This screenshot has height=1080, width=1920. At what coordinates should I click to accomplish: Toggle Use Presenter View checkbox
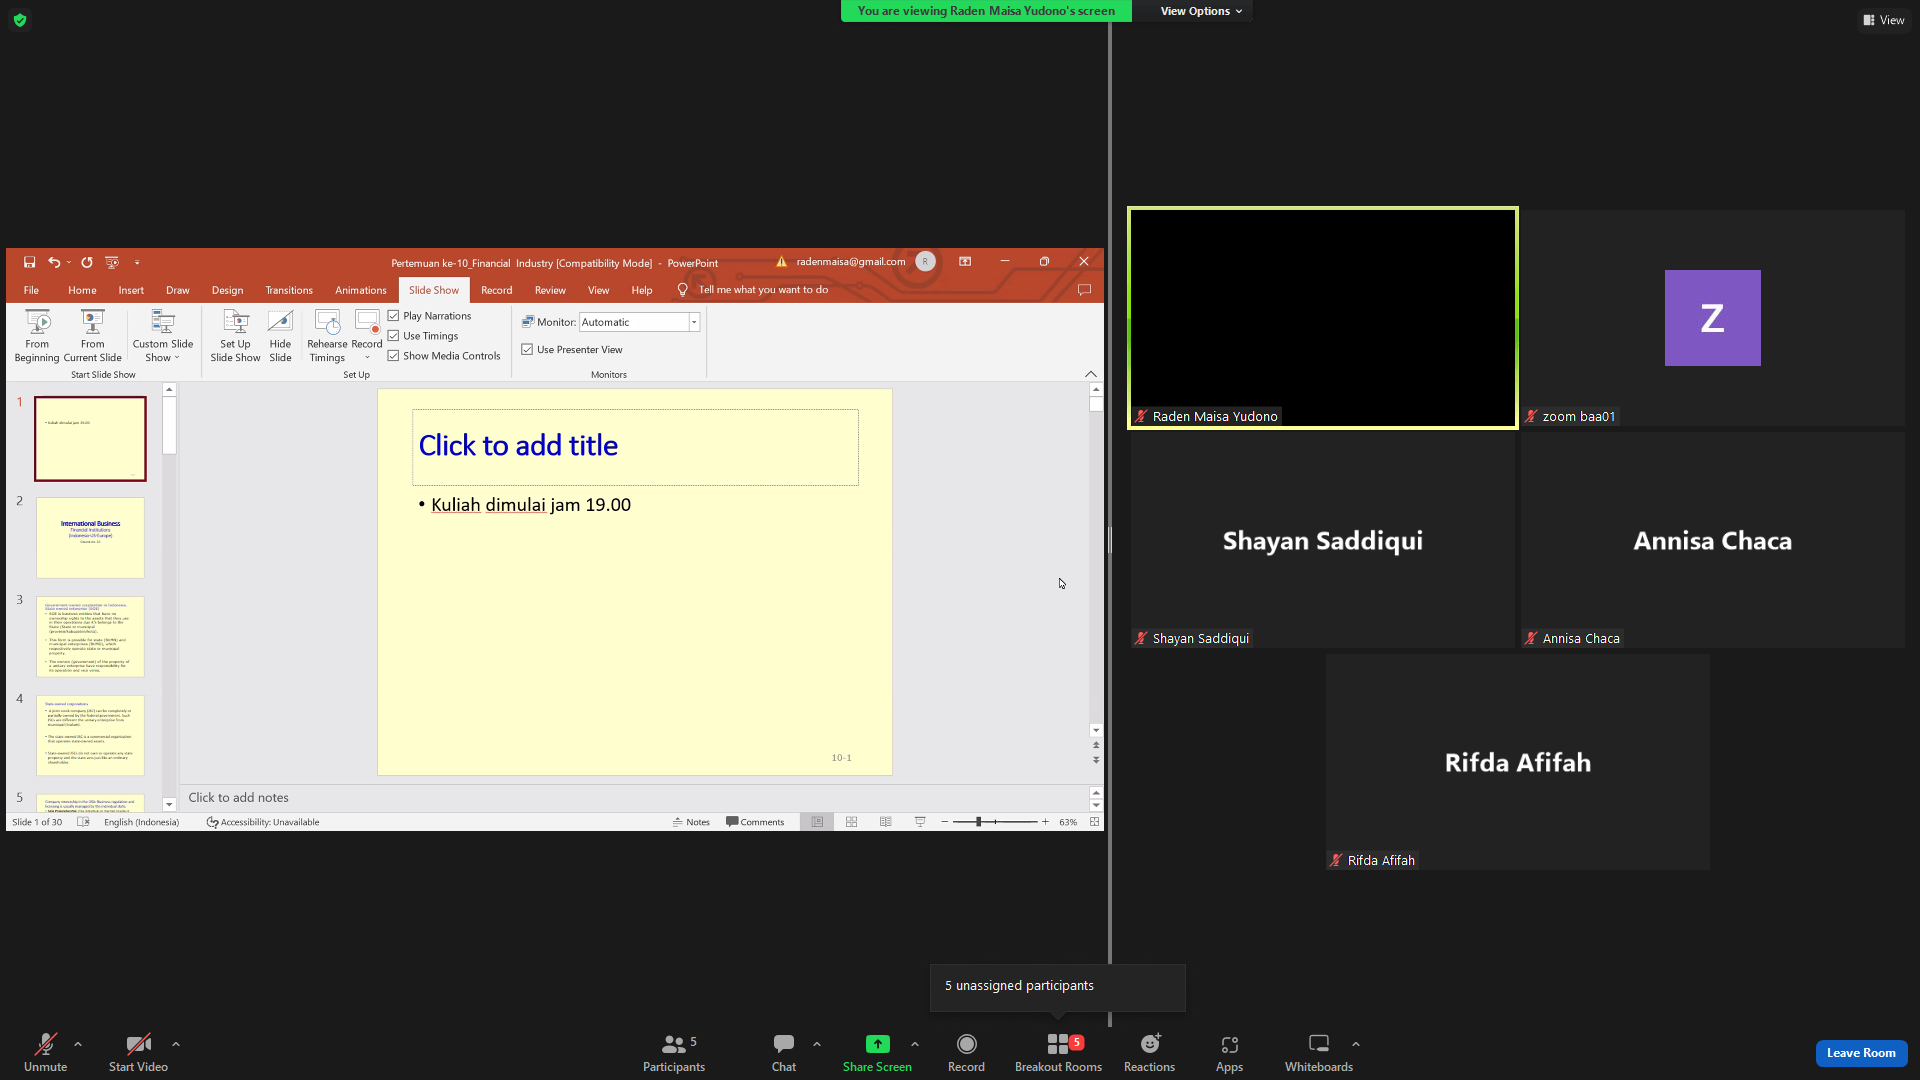pos(527,350)
